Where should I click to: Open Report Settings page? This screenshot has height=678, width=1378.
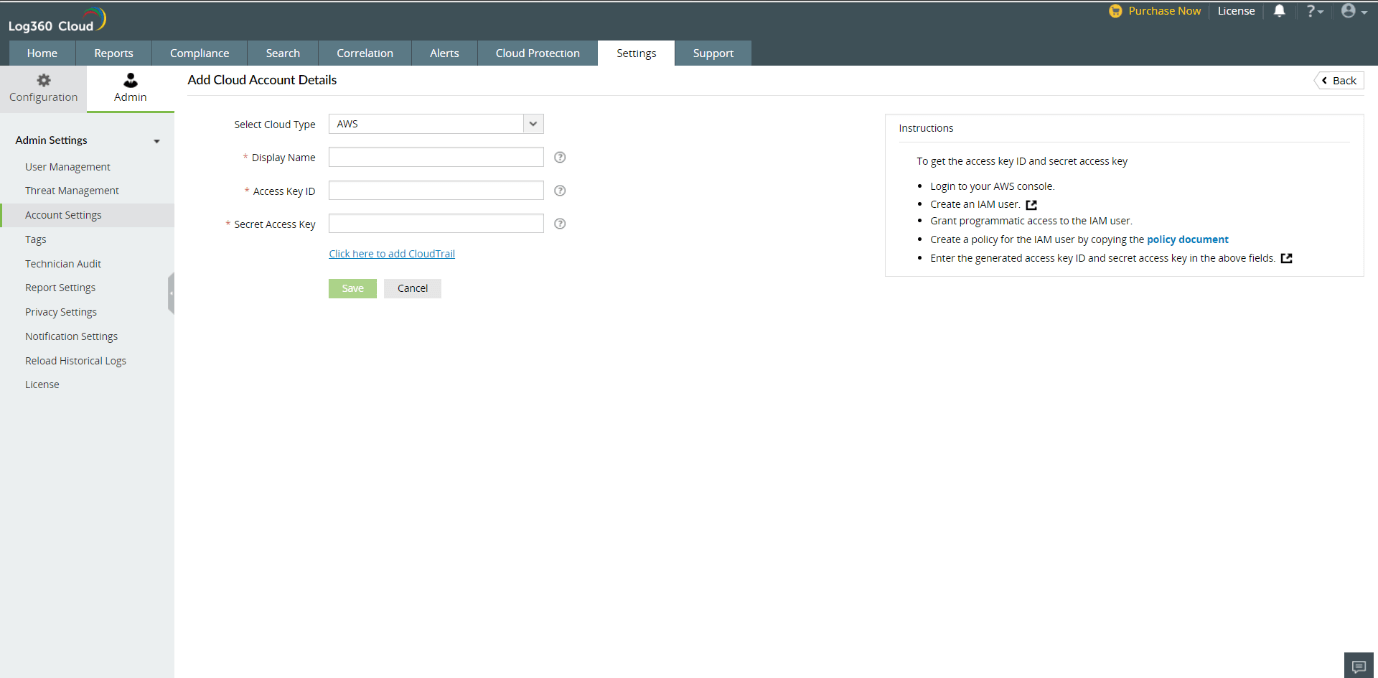pos(60,288)
